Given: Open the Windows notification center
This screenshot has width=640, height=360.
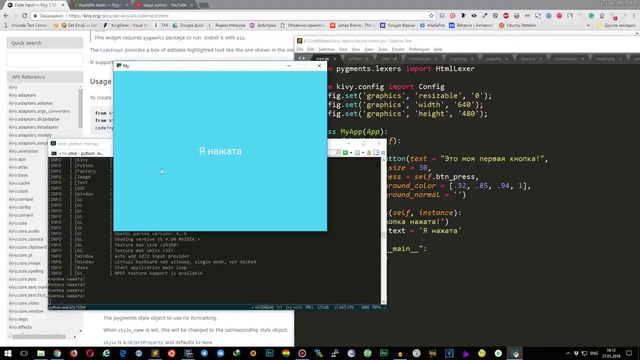Looking at the screenshot, I should point(629,353).
